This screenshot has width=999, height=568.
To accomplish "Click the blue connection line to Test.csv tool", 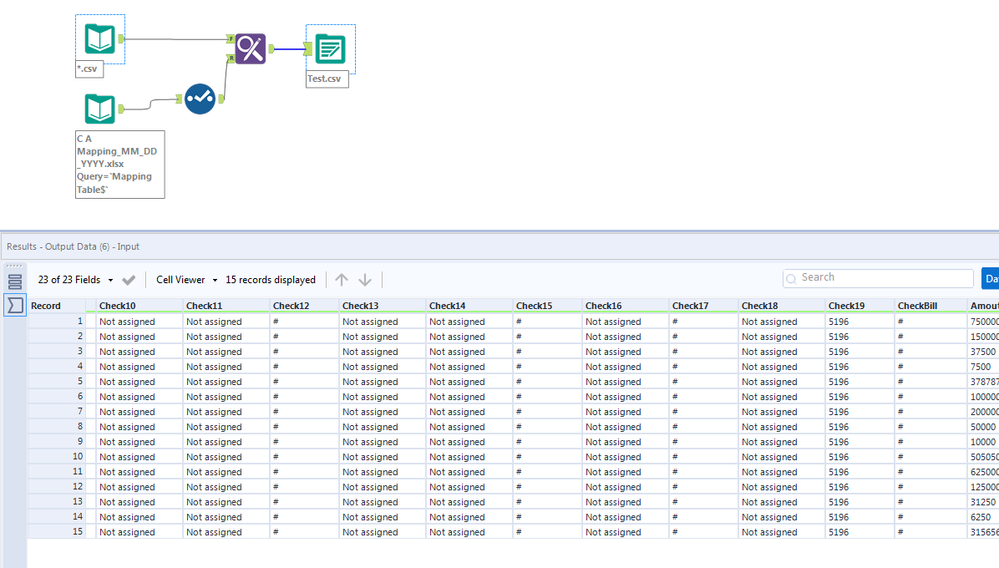I will 290,49.
